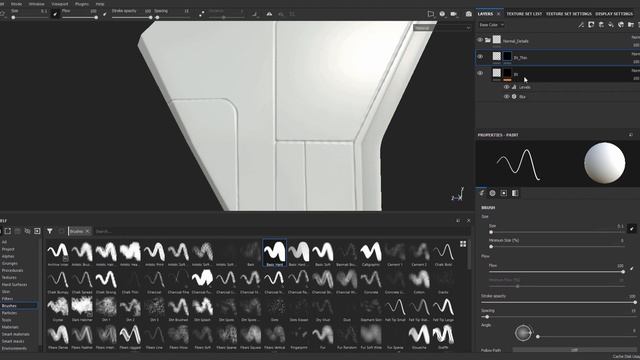Screen dimensions: 640x360
Task: Click the add folder icon in Layers toolbar
Action: pos(631,25)
